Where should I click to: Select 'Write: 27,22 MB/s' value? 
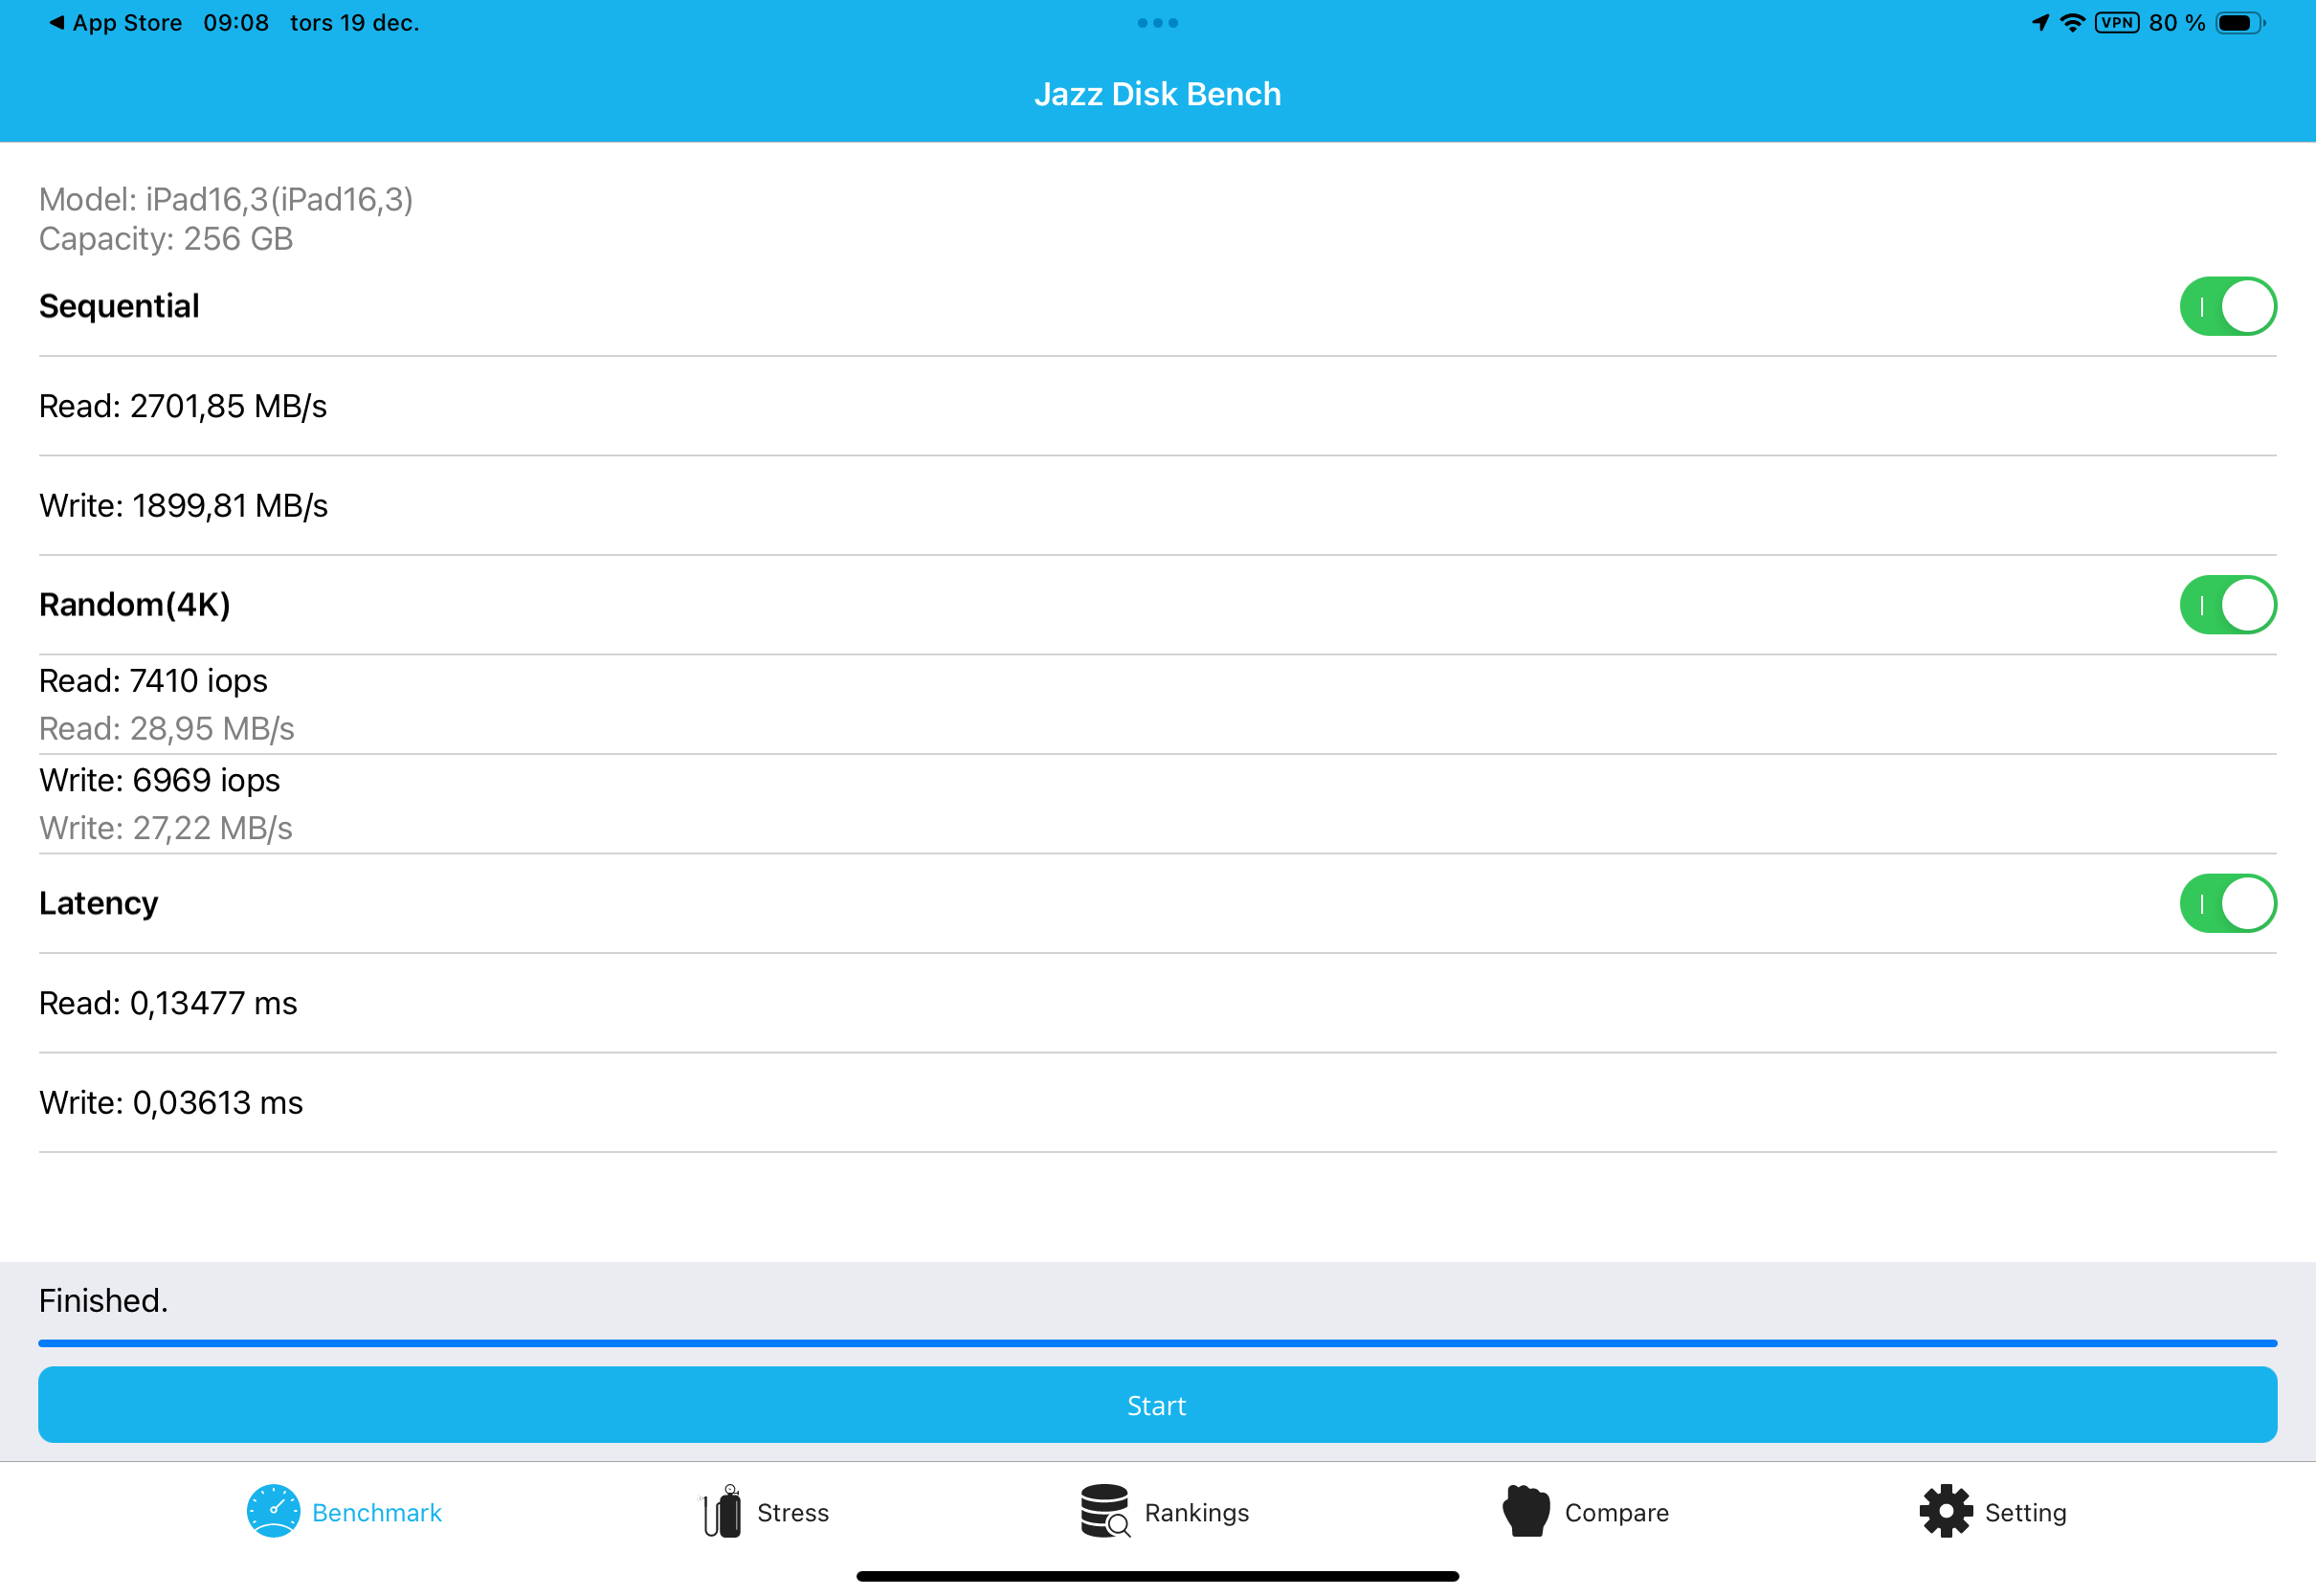(x=166, y=828)
